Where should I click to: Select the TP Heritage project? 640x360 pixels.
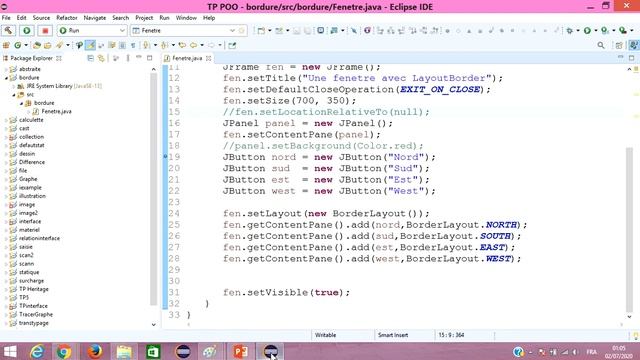click(33, 289)
